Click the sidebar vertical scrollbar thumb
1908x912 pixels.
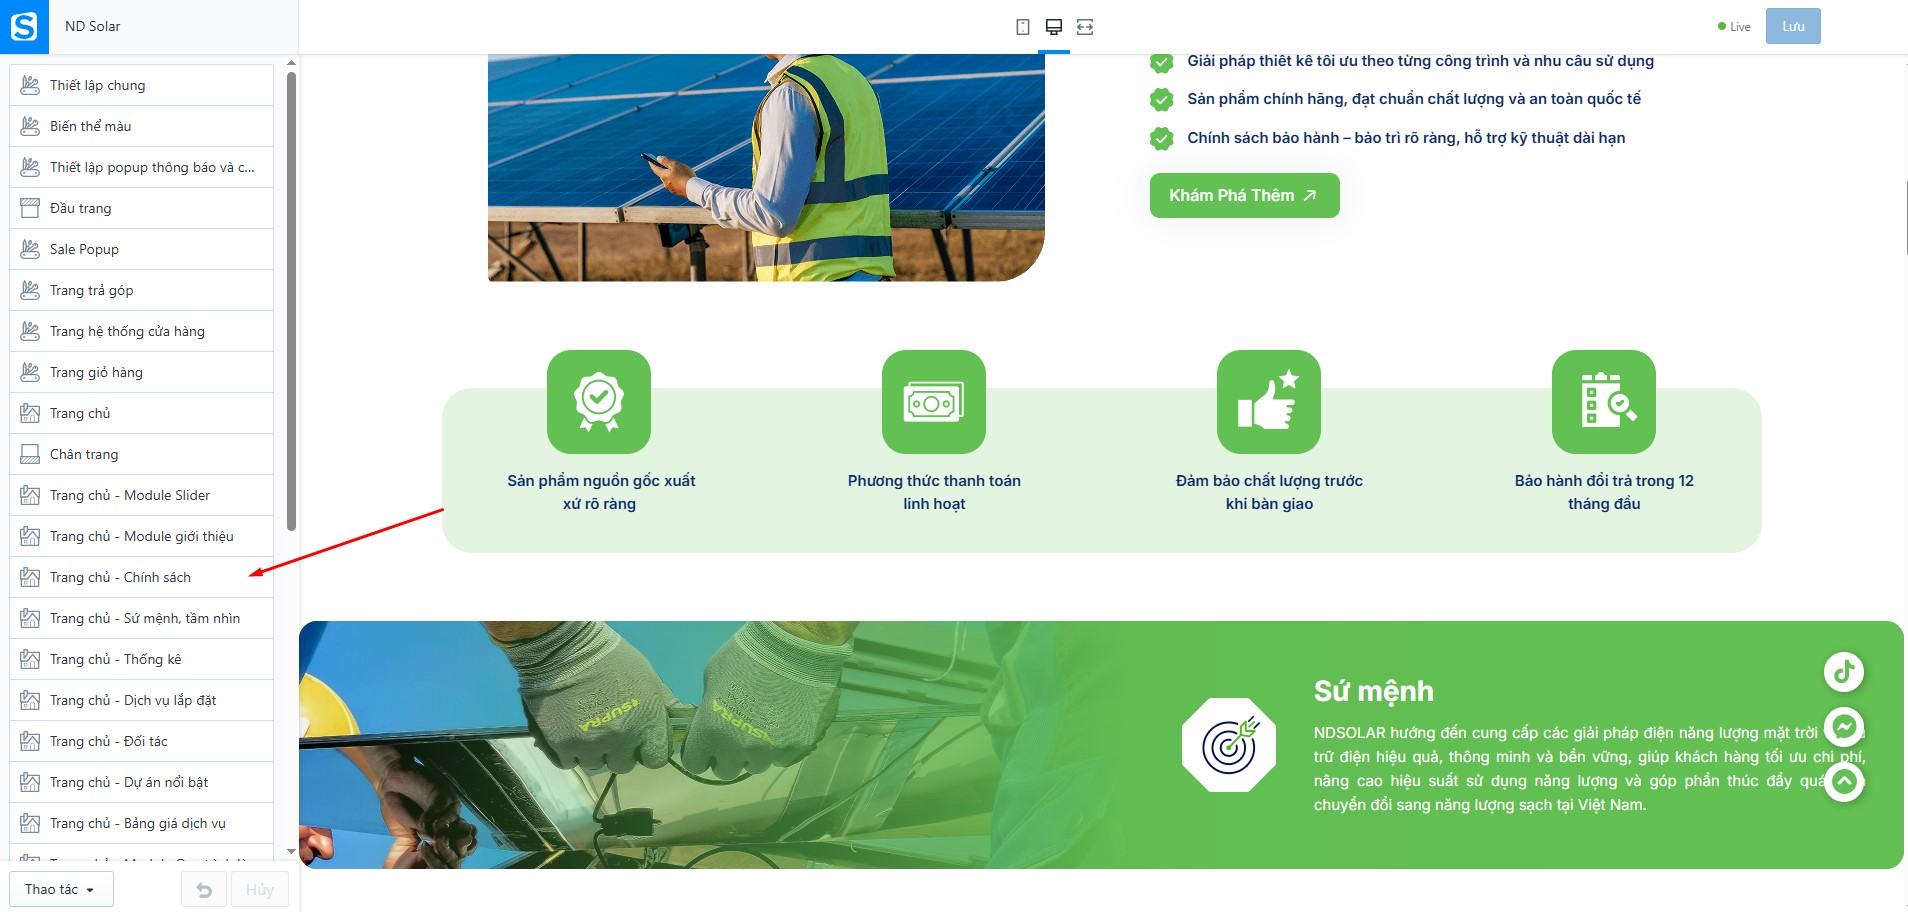291,300
